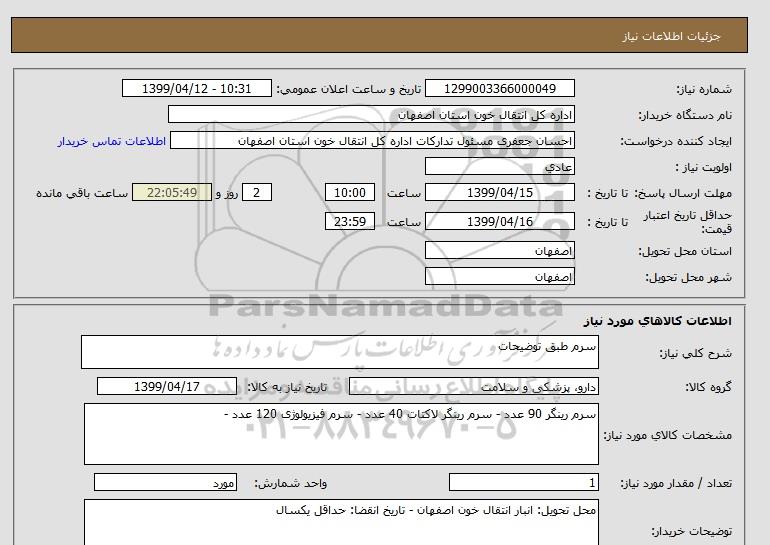Select the شهر محل تحویل label
The height and width of the screenshot is (545, 770).
(x=689, y=277)
